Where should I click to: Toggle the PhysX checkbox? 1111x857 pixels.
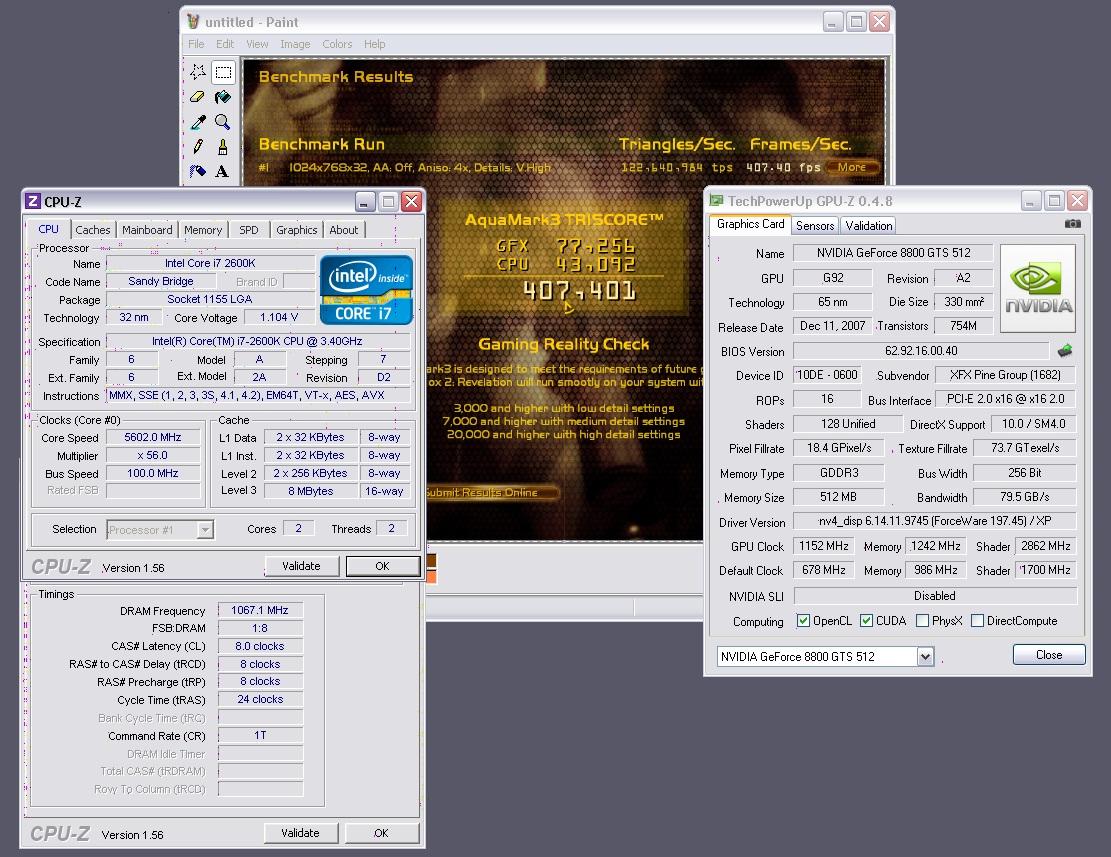(922, 620)
